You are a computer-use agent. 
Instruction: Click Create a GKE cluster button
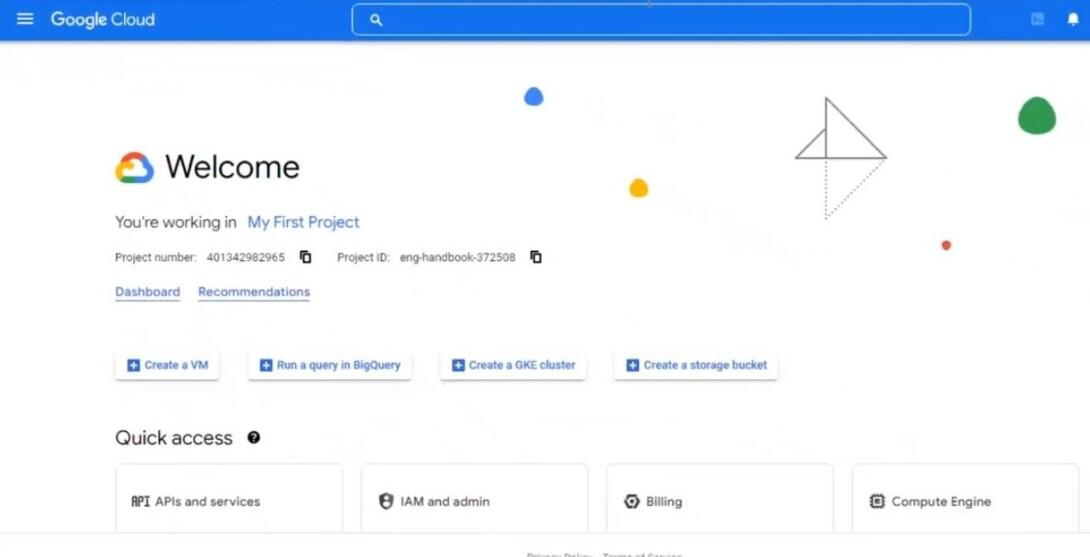click(x=513, y=365)
